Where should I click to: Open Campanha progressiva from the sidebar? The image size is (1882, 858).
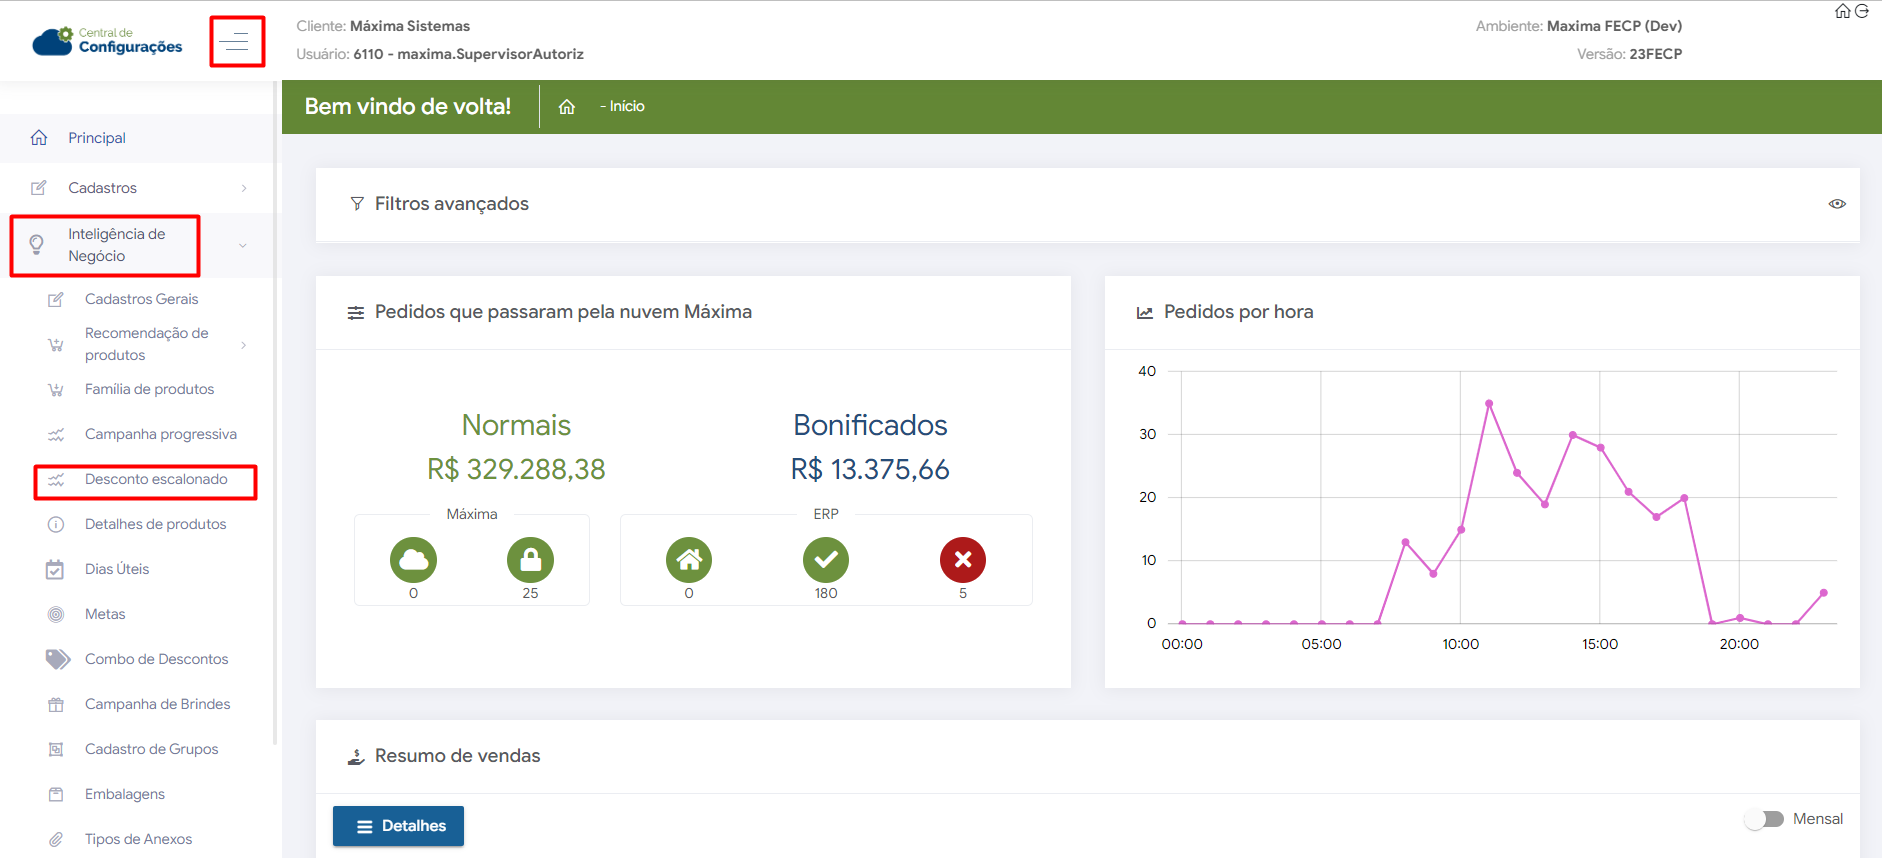coord(160,434)
